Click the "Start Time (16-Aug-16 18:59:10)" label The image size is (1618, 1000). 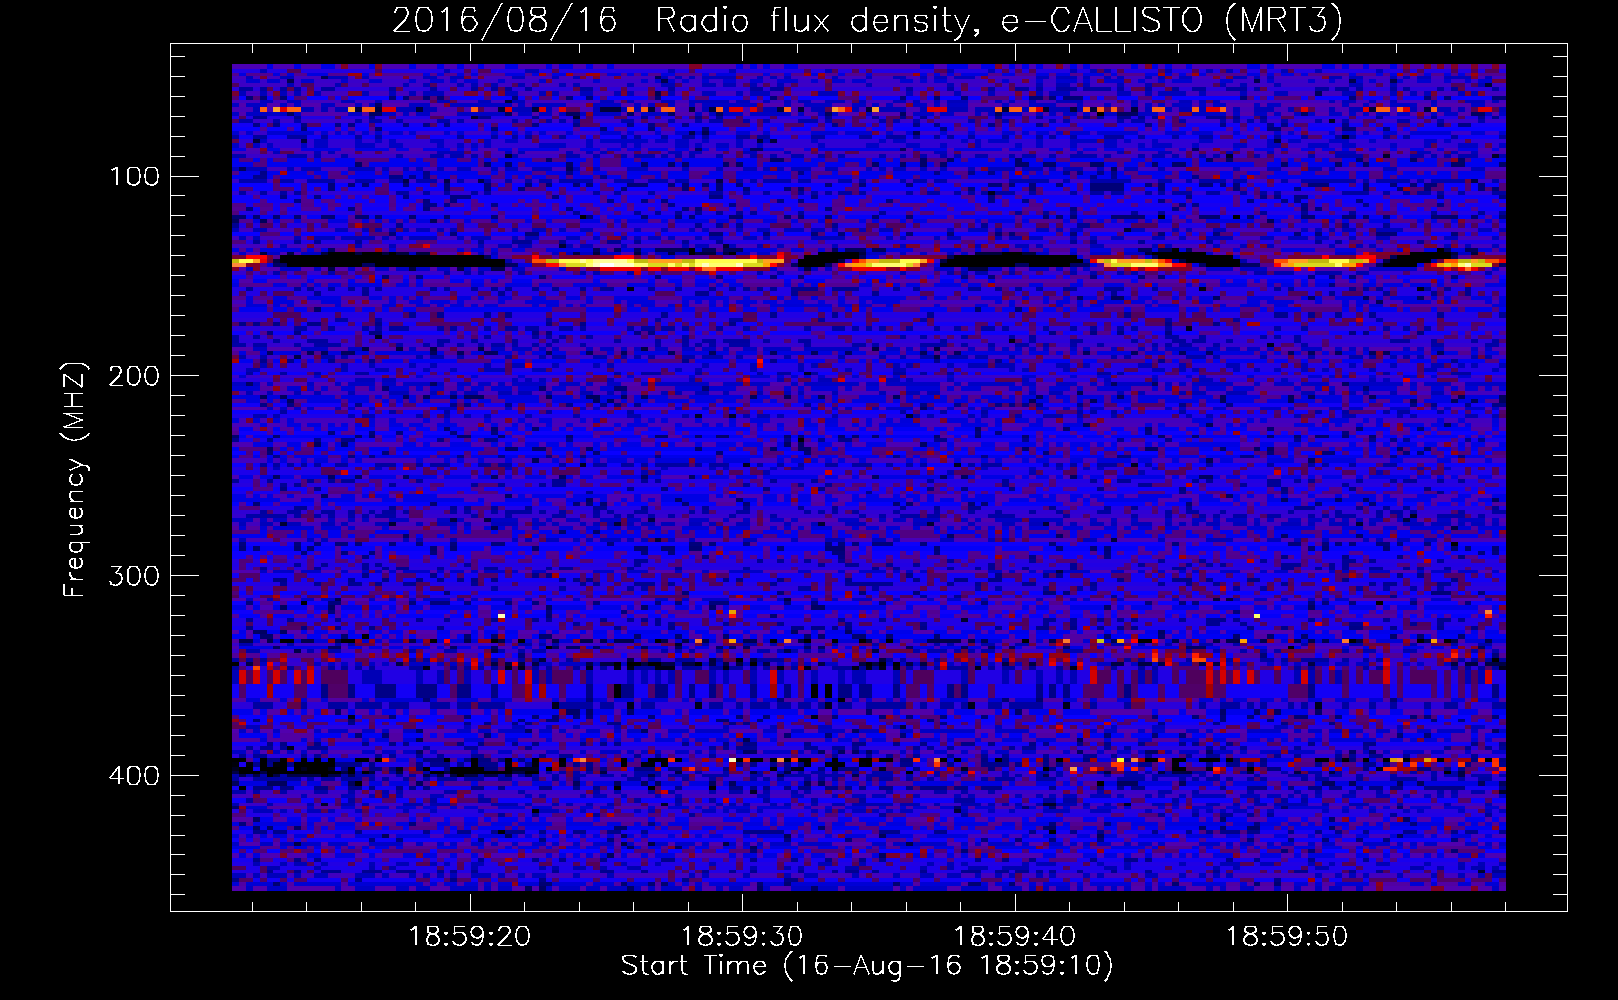(867, 966)
